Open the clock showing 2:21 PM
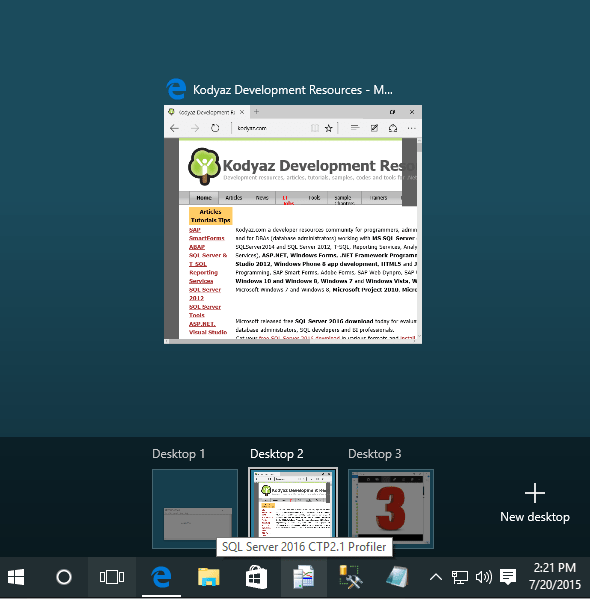The width and height of the screenshot is (590, 599). [x=555, y=577]
